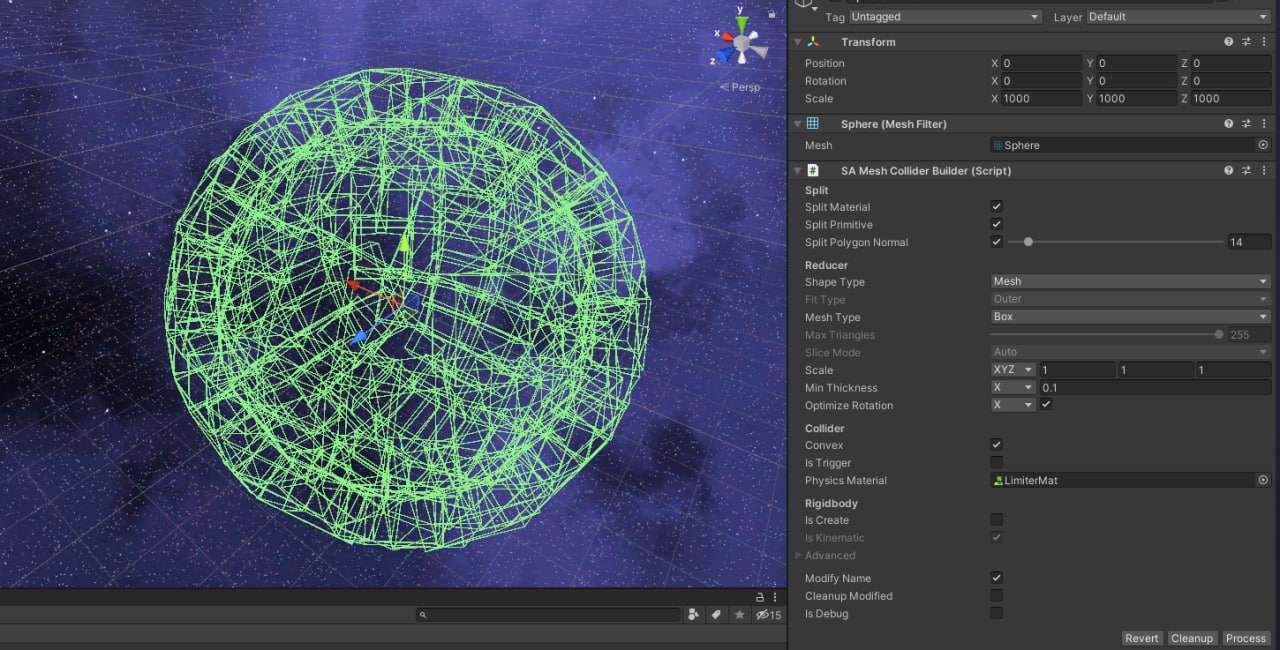The width and height of the screenshot is (1280, 650).
Task: Open Physics Material object picker circle
Action: 1263,481
